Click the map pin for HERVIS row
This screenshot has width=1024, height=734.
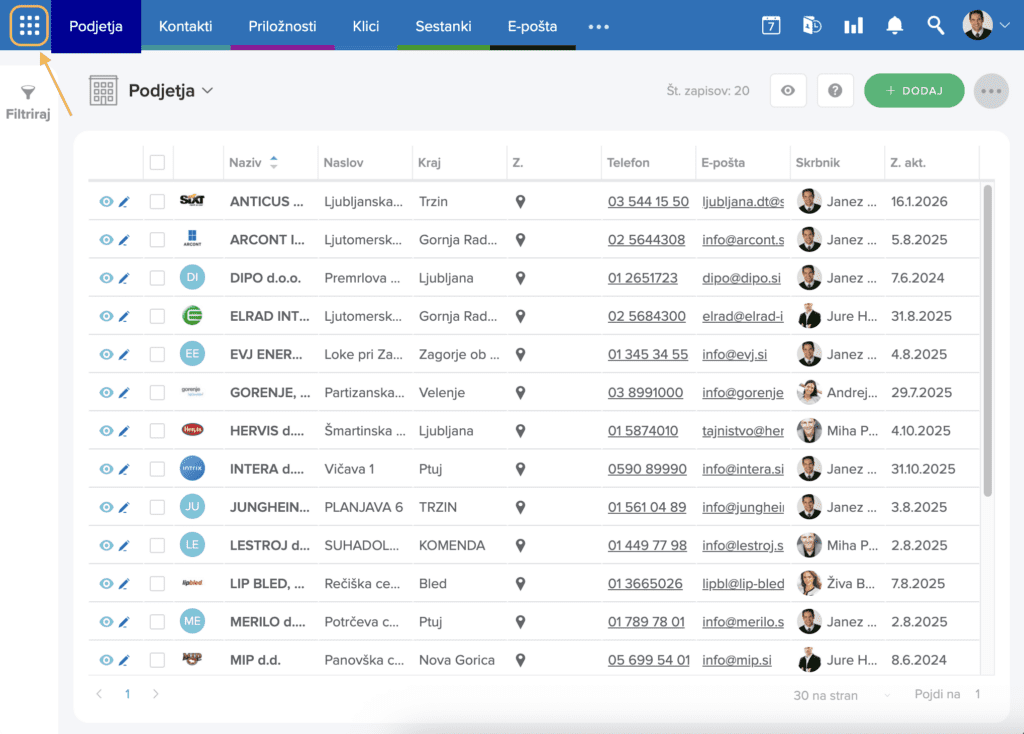(520, 431)
